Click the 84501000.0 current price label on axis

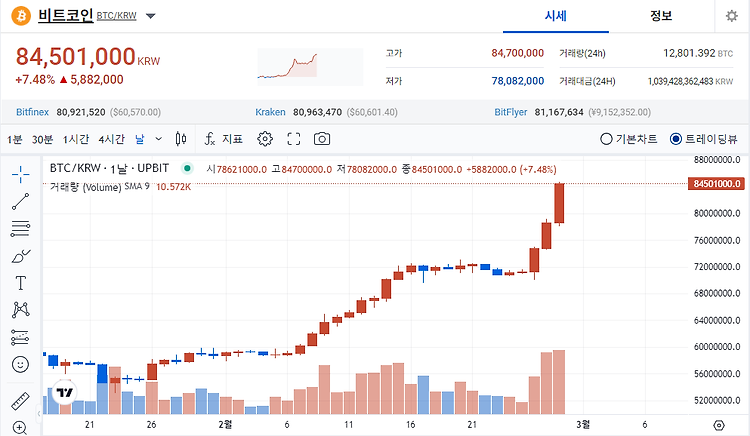coord(717,184)
